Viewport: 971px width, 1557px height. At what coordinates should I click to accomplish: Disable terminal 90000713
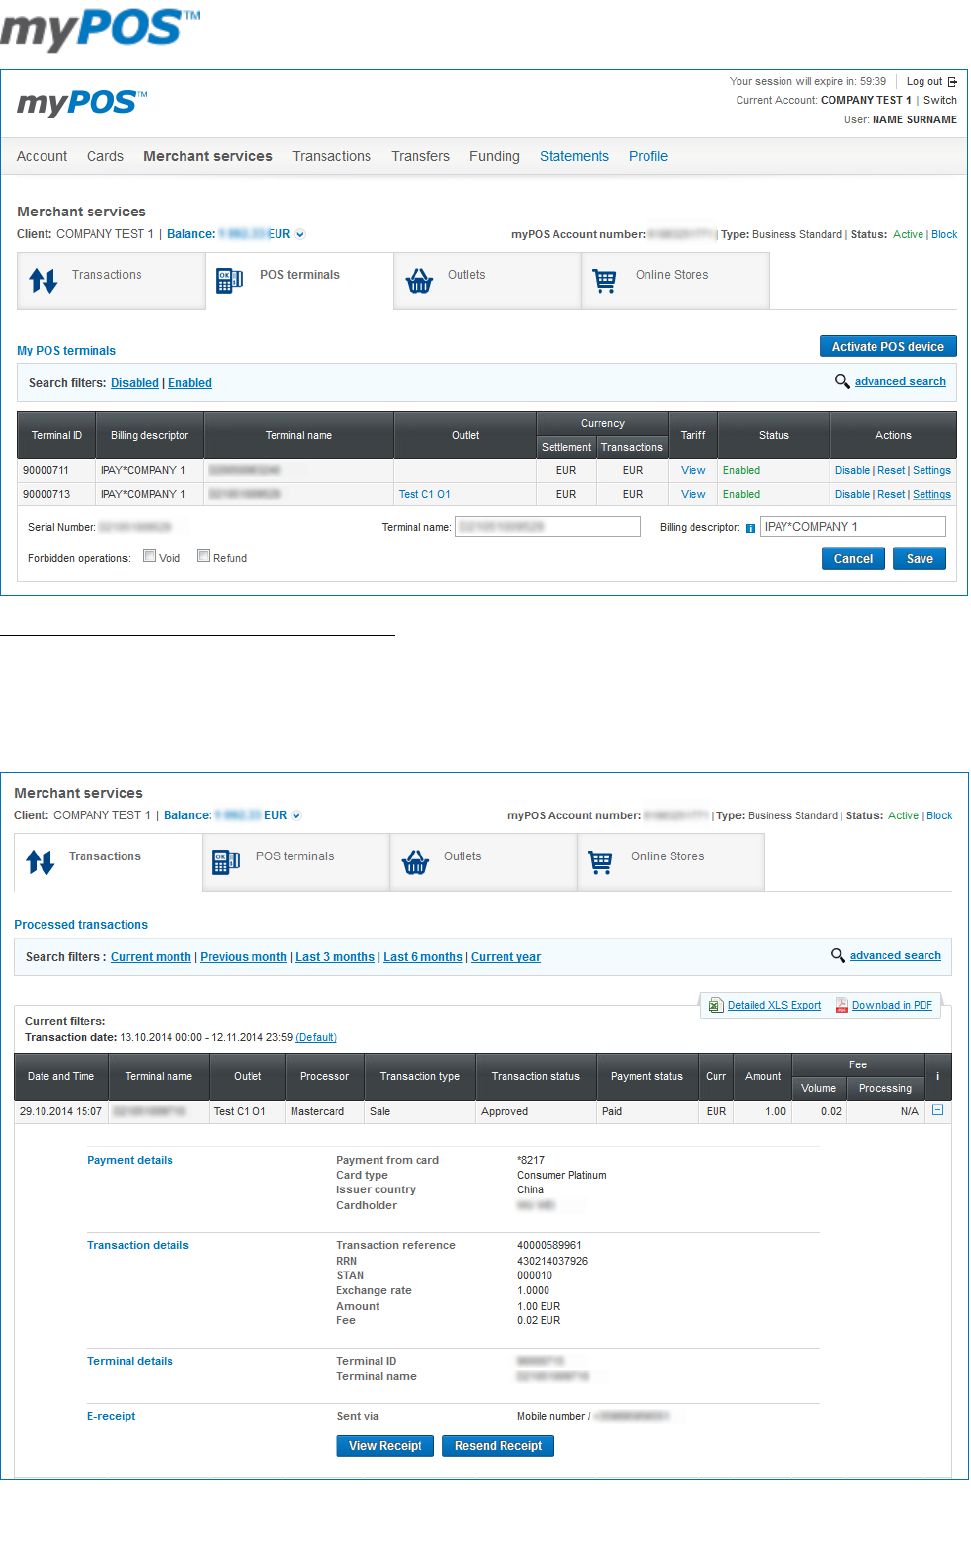pyautogui.click(x=852, y=494)
